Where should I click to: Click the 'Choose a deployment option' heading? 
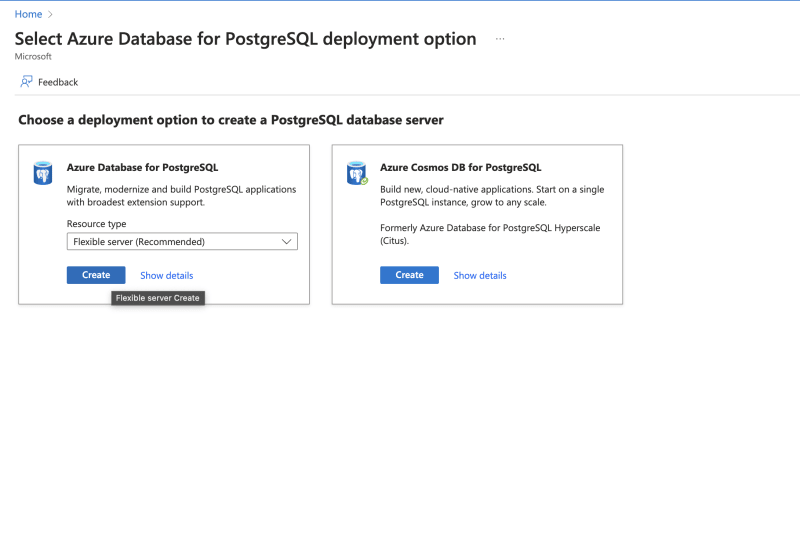(231, 120)
